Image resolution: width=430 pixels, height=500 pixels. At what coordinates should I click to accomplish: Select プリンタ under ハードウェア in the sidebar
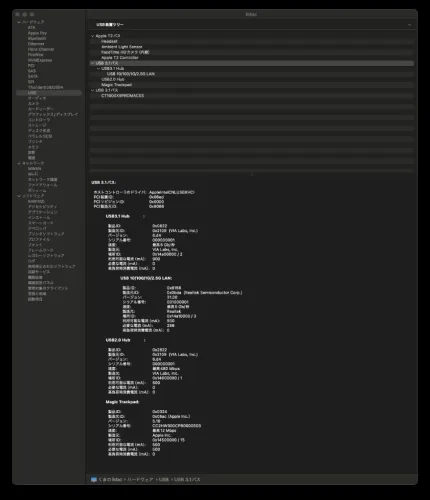coord(35,142)
